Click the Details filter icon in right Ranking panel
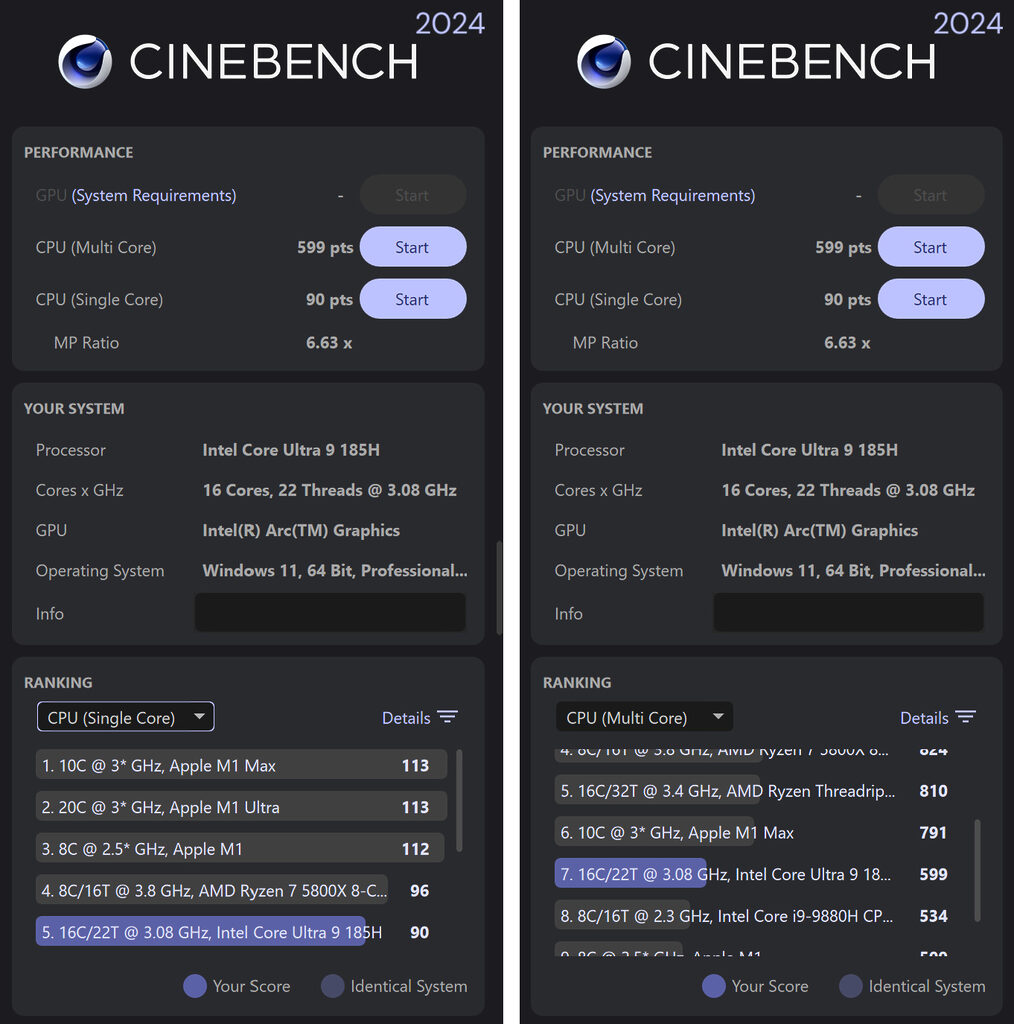Viewport: 1014px width, 1024px height. tap(965, 717)
